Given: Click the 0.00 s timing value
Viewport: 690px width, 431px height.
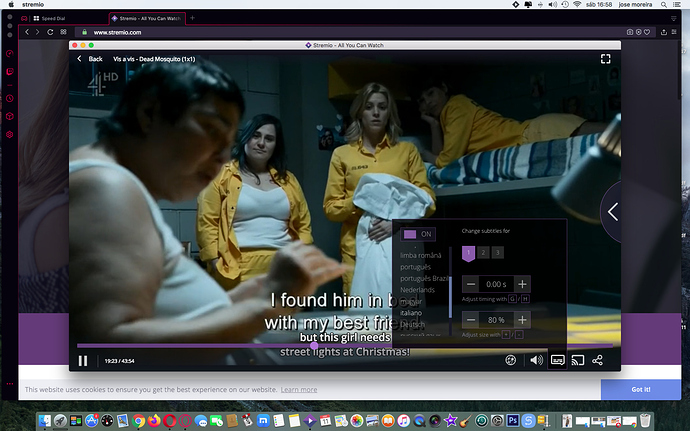Looking at the screenshot, I should tap(496, 284).
